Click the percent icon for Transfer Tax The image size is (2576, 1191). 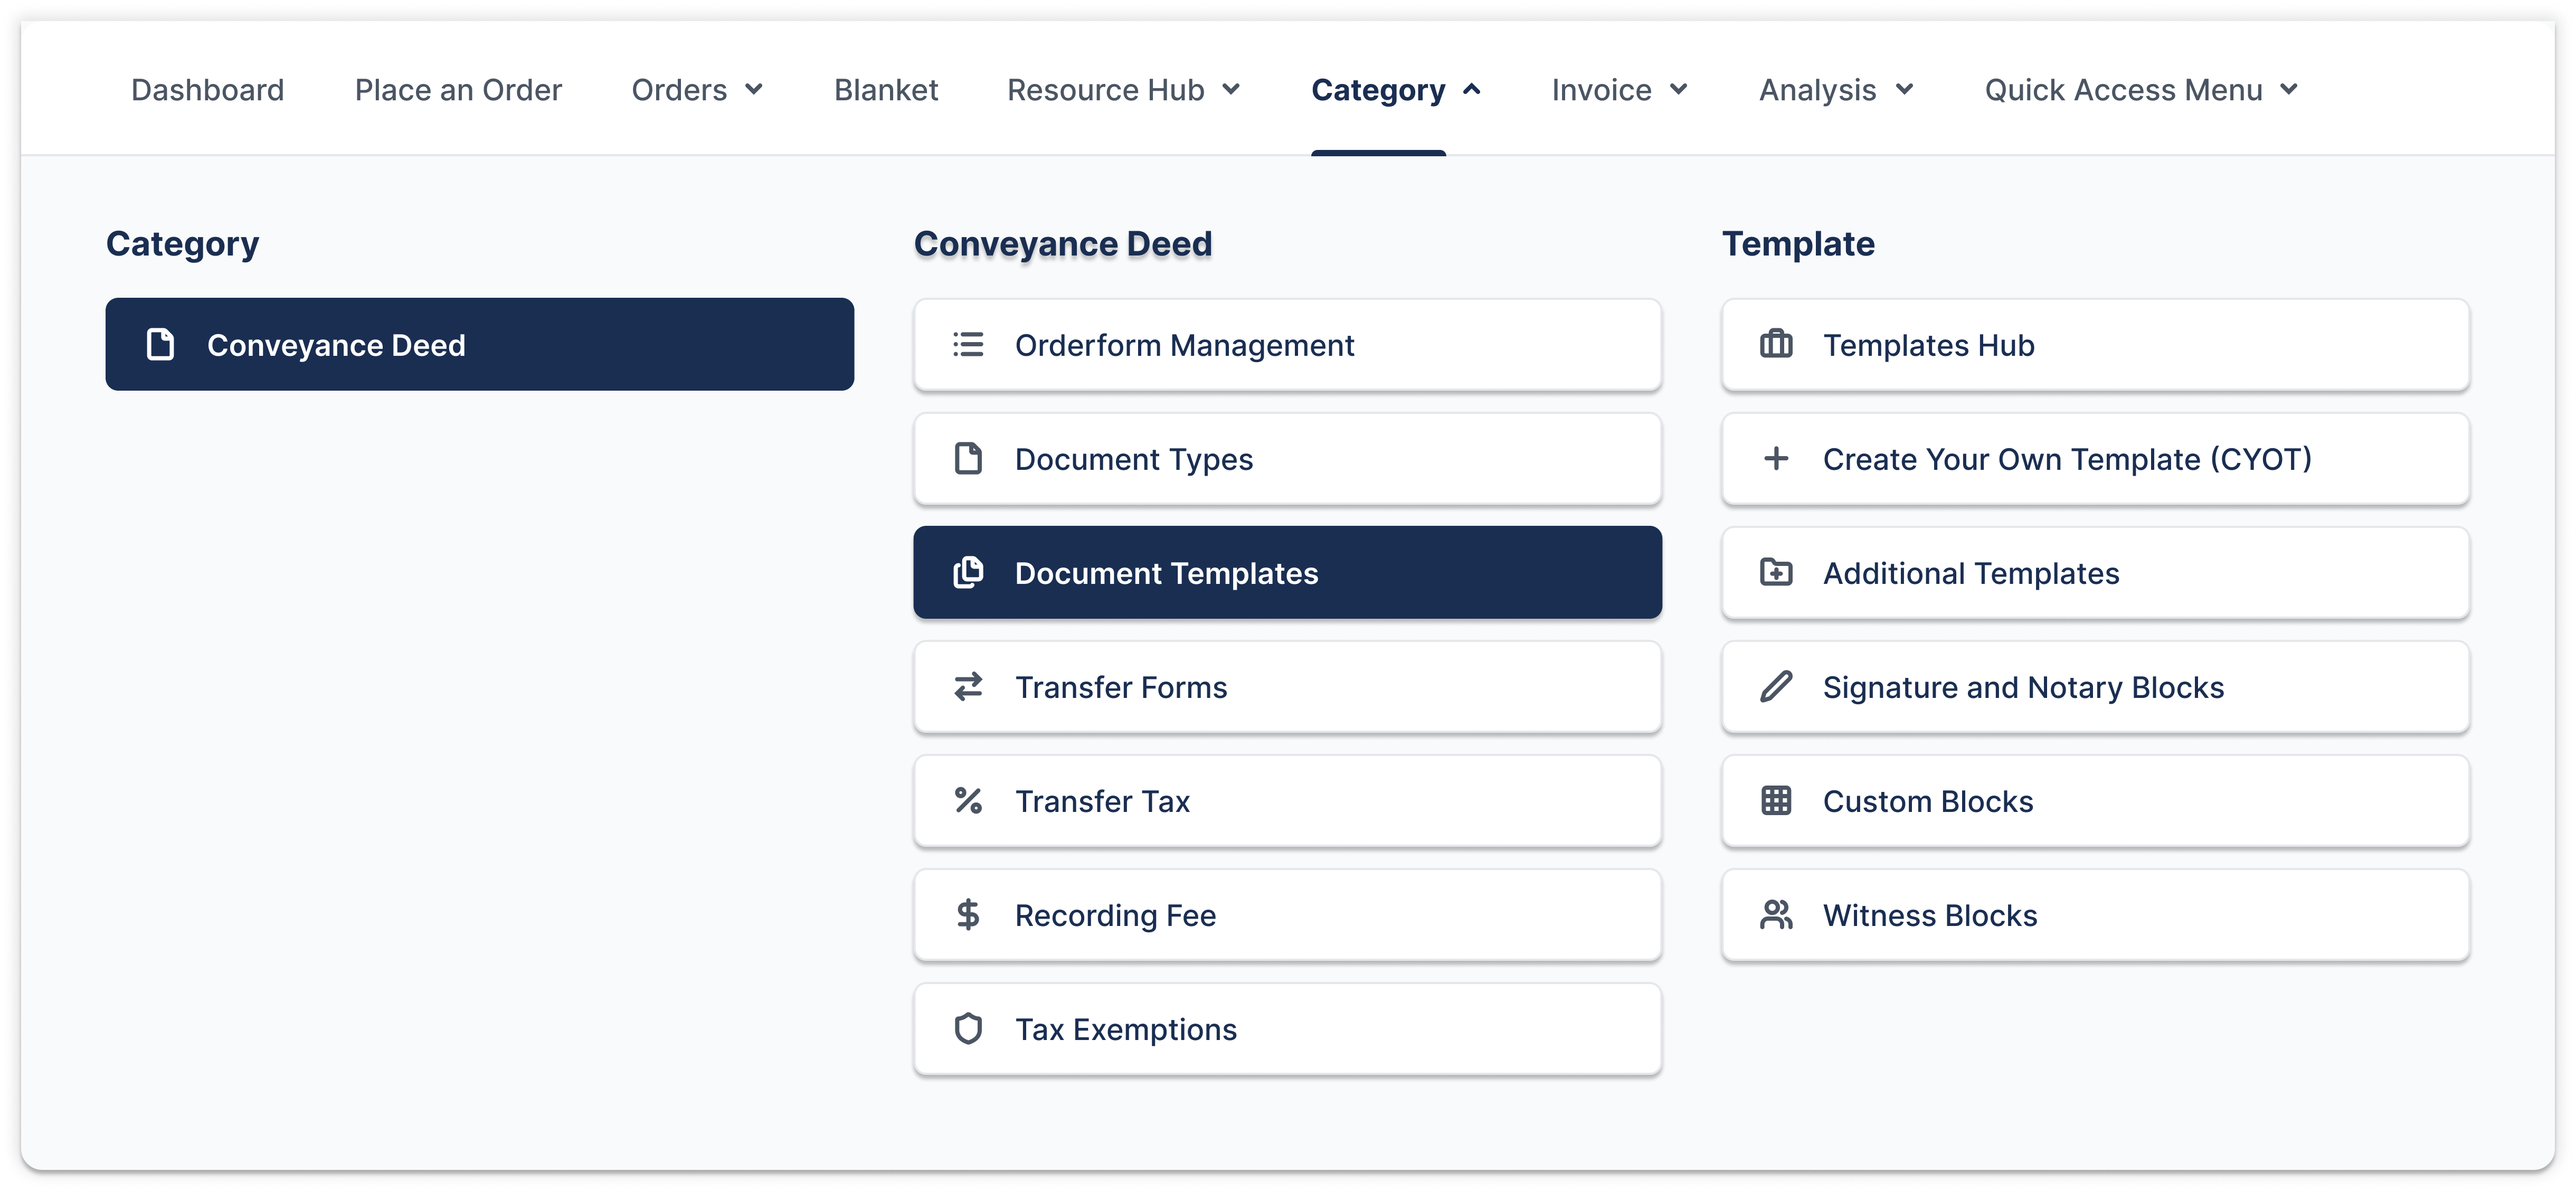point(968,801)
